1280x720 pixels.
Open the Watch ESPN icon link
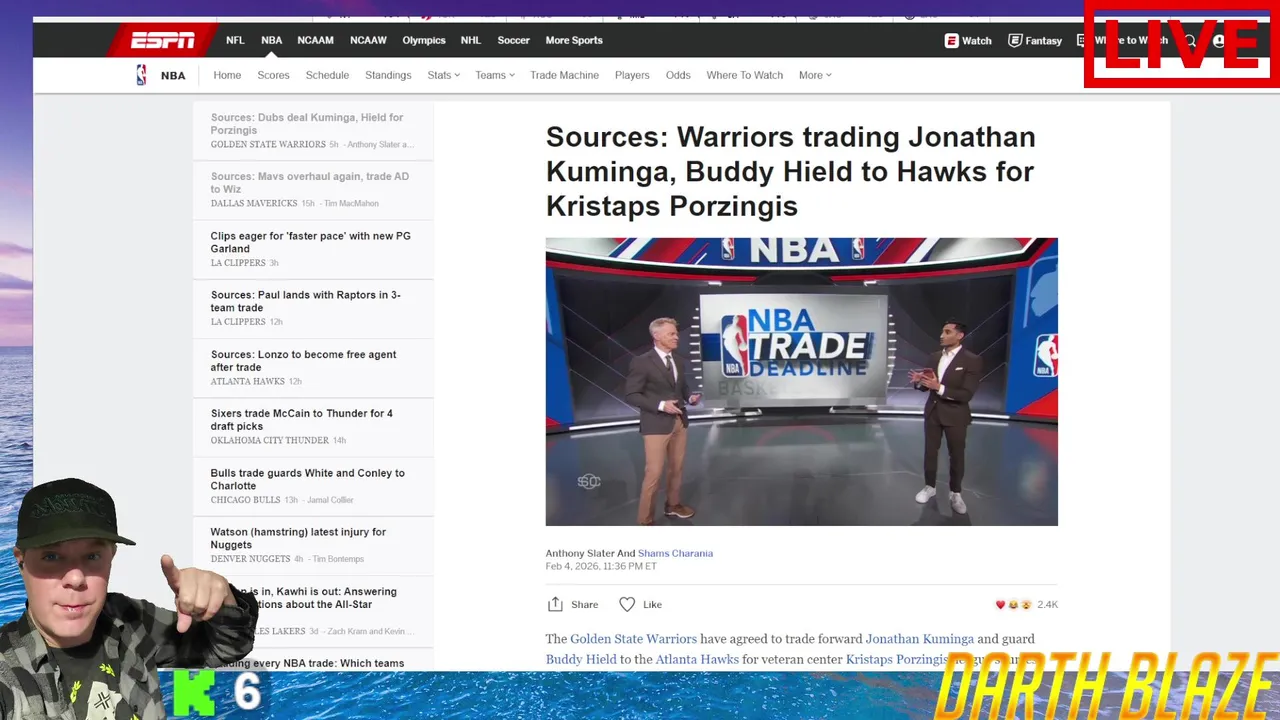(968, 41)
